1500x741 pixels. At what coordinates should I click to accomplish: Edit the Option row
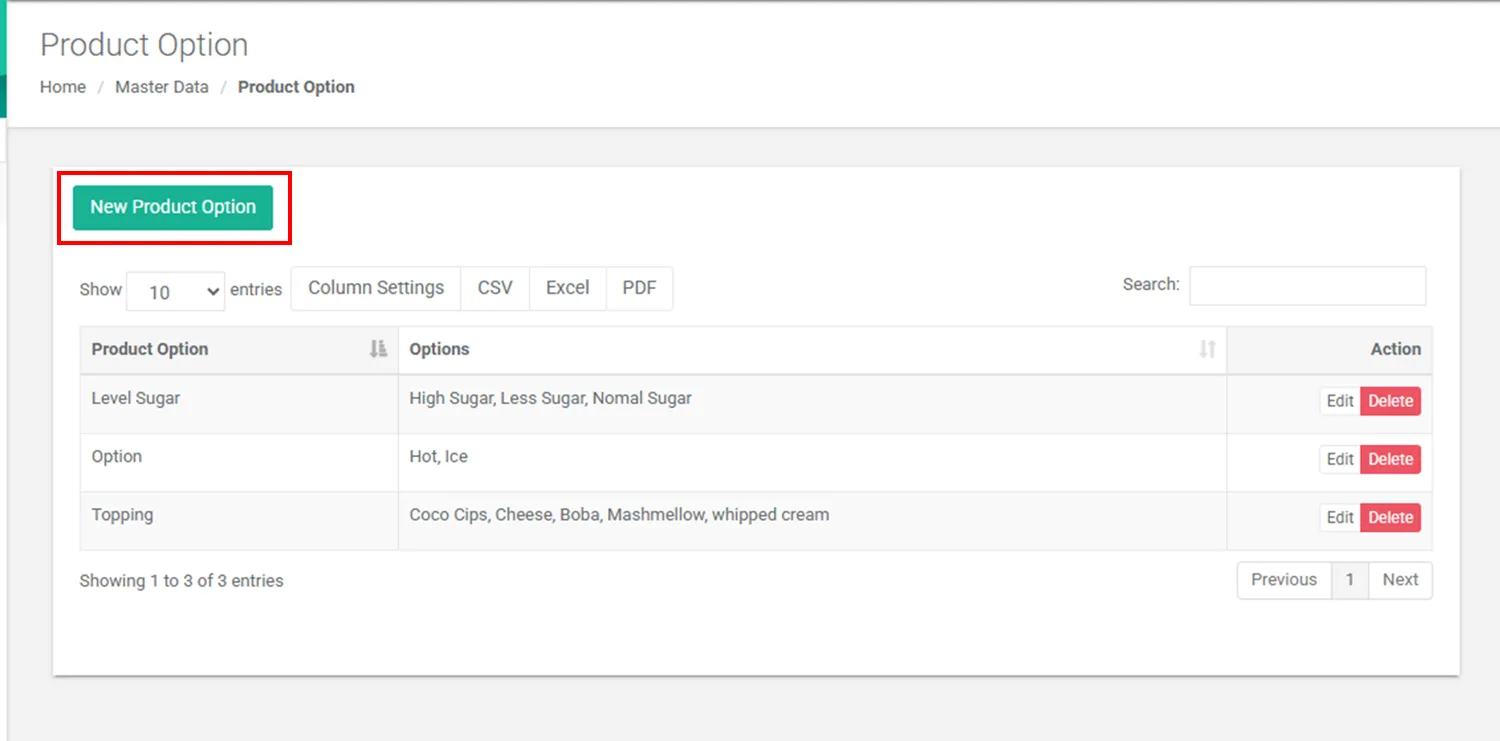coord(1340,459)
